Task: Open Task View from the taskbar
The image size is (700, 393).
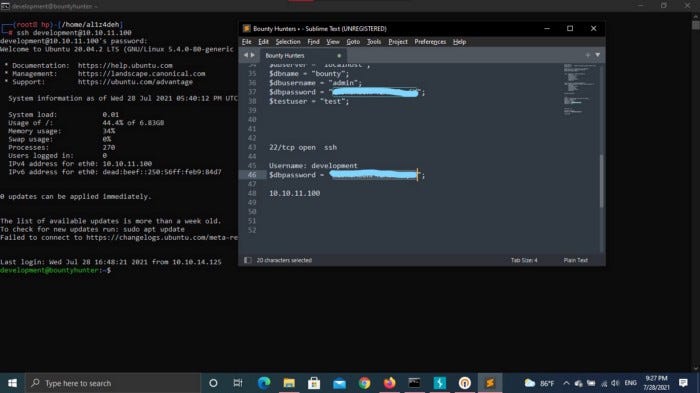Action: (238, 383)
